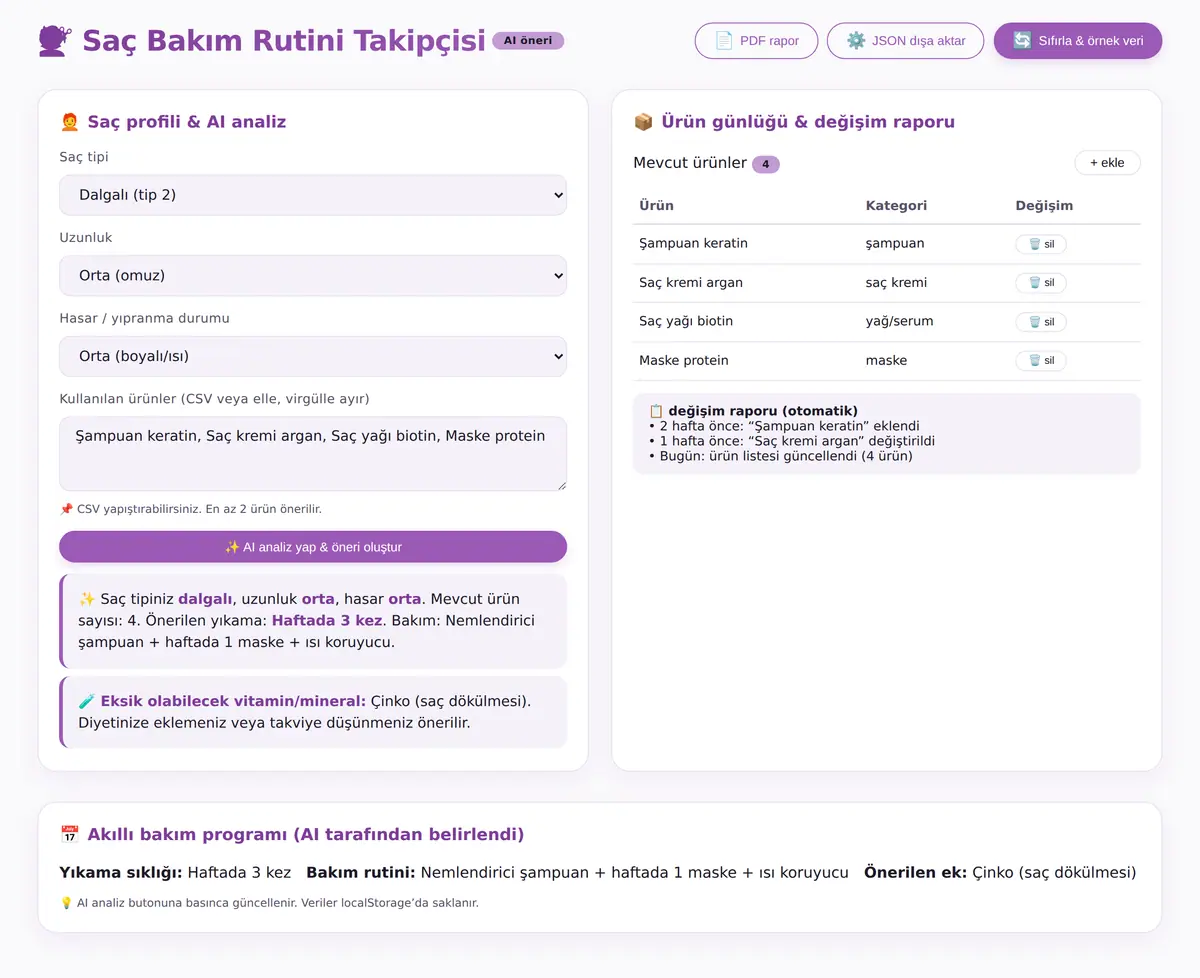Click the Sıfırla & örnek veri button
This screenshot has height=978, width=1200.
pyautogui.click(x=1078, y=41)
